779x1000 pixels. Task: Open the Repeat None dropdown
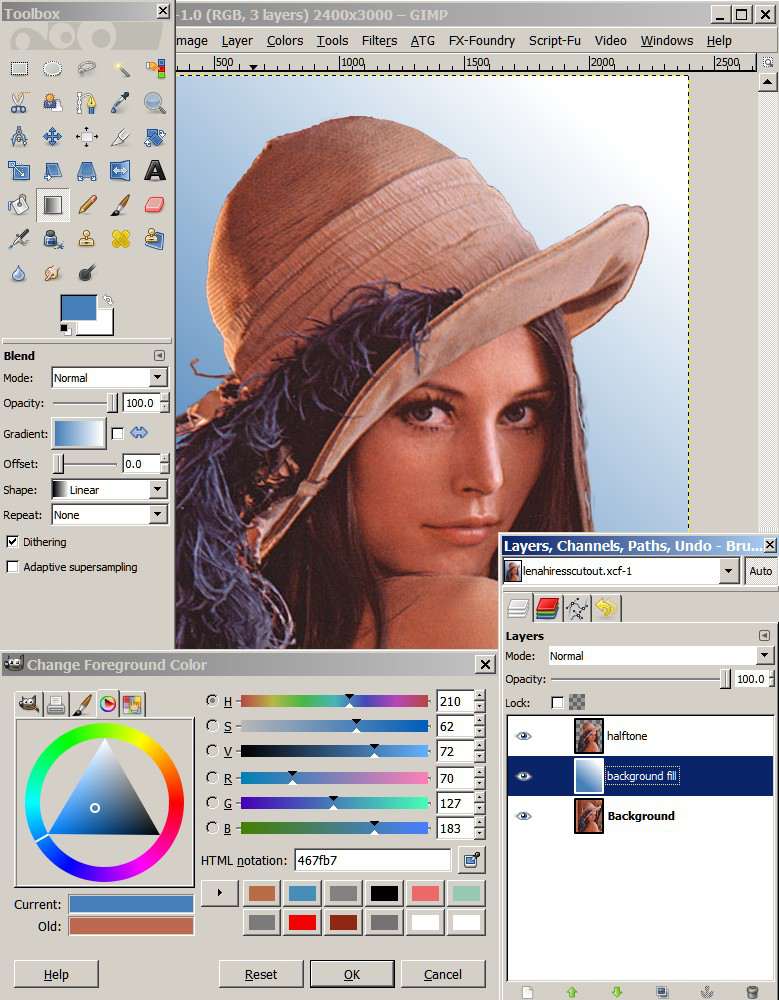109,514
